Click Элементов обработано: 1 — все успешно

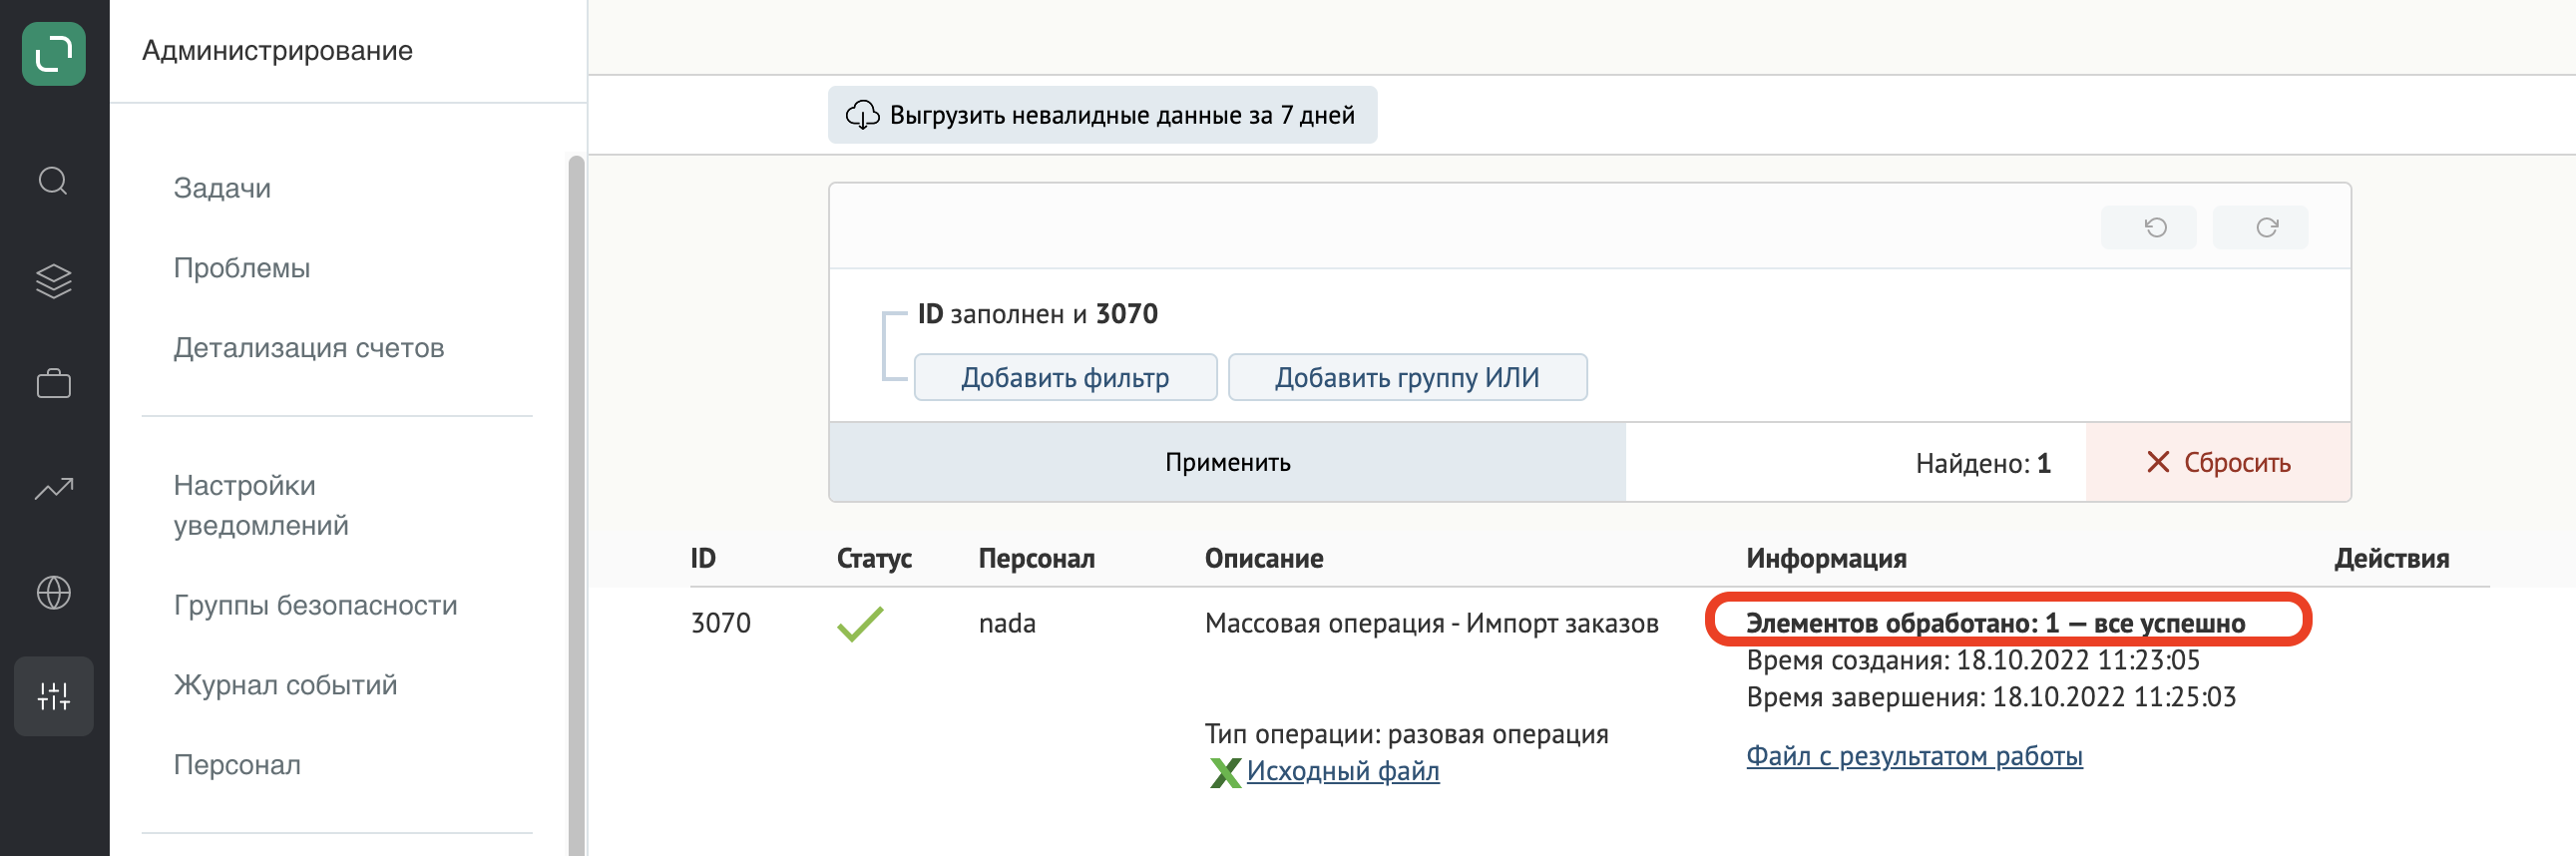[1995, 623]
